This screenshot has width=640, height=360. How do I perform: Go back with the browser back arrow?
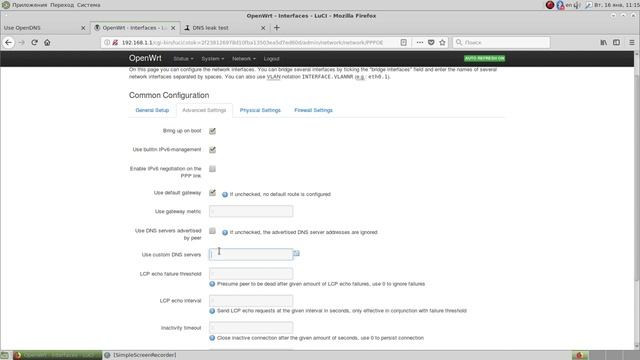(9, 42)
